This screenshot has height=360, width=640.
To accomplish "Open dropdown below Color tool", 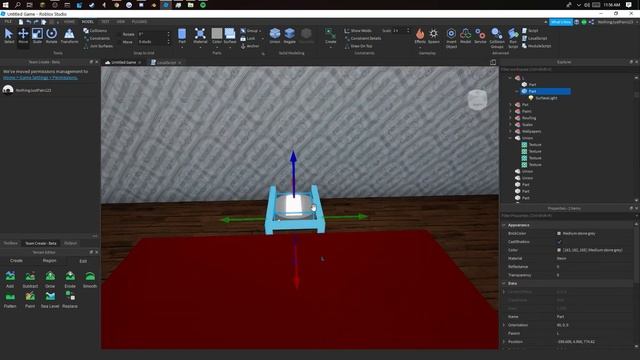I will 217,47.
